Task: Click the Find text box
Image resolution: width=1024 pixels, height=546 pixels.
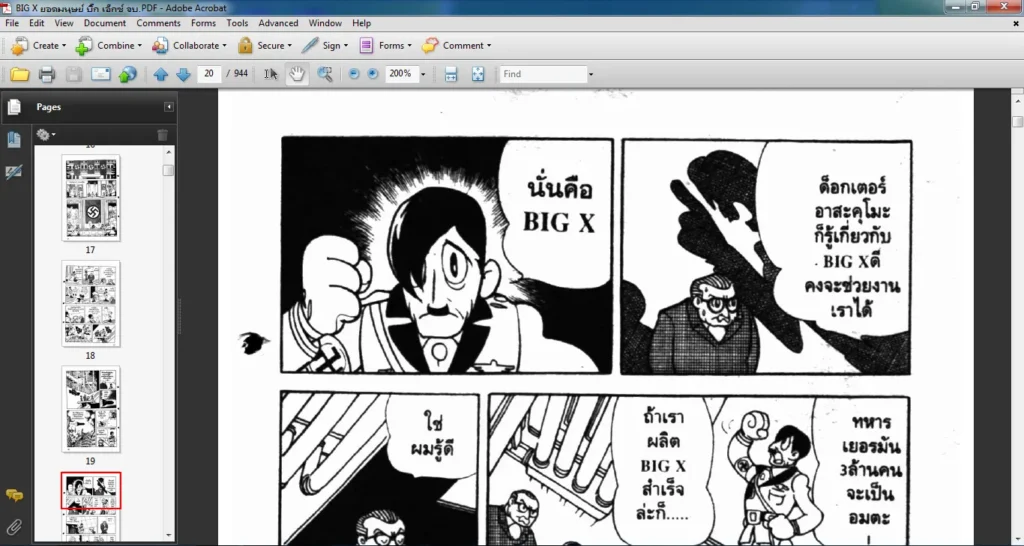Action: tap(543, 74)
